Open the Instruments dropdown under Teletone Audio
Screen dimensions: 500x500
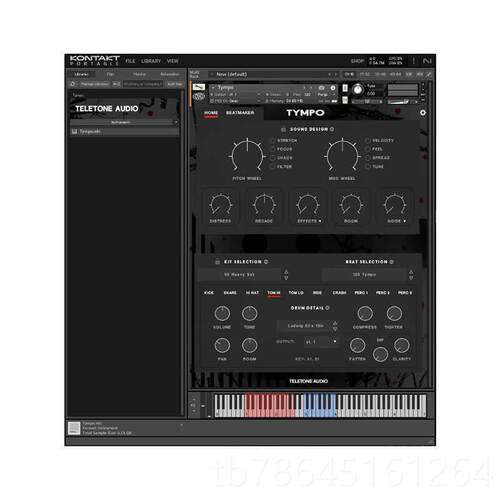tap(124, 123)
